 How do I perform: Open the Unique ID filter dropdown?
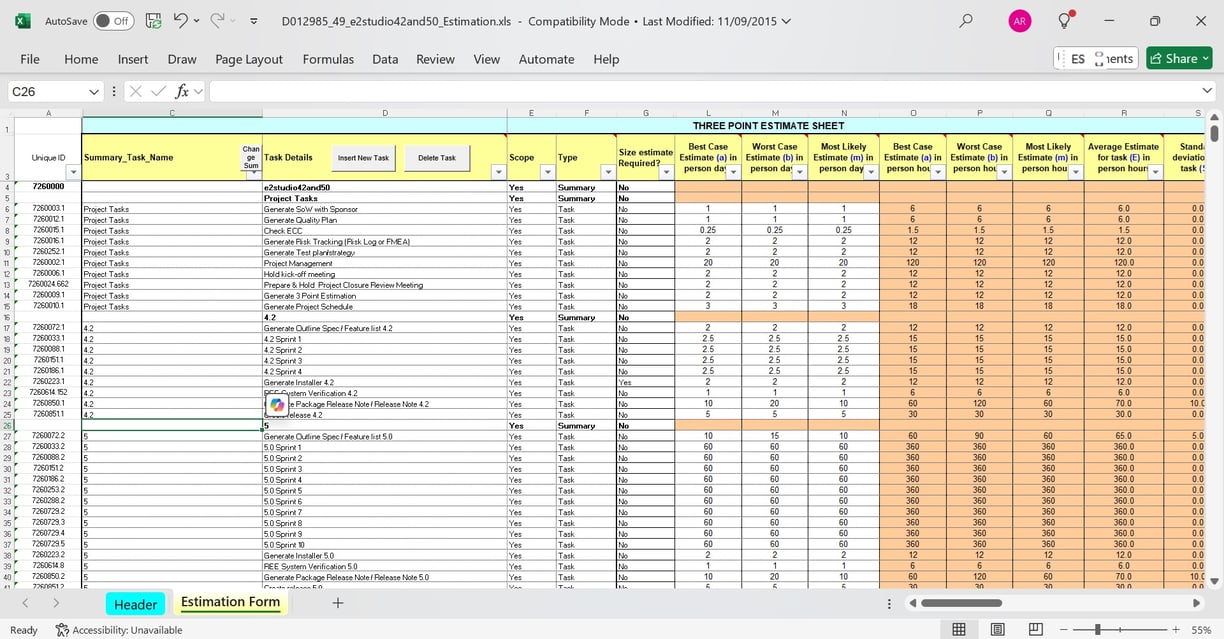pos(73,173)
